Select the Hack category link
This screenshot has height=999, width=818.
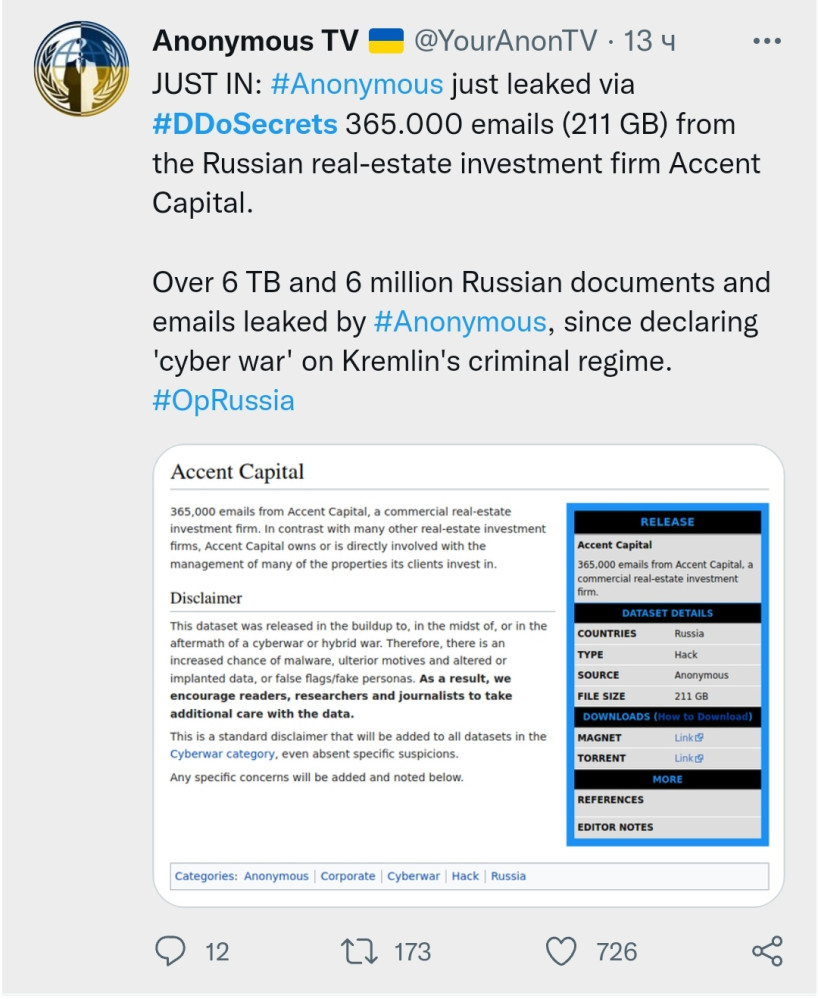tap(465, 876)
